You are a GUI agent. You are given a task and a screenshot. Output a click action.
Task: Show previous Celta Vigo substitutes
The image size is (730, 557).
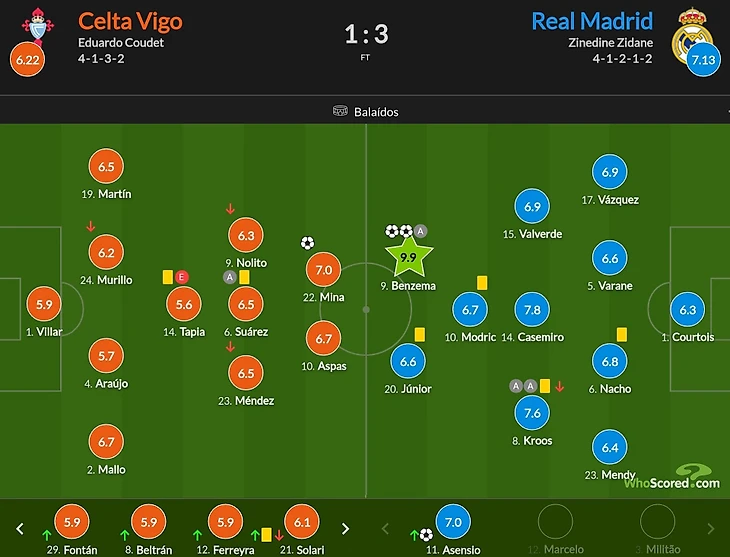pos(20,529)
